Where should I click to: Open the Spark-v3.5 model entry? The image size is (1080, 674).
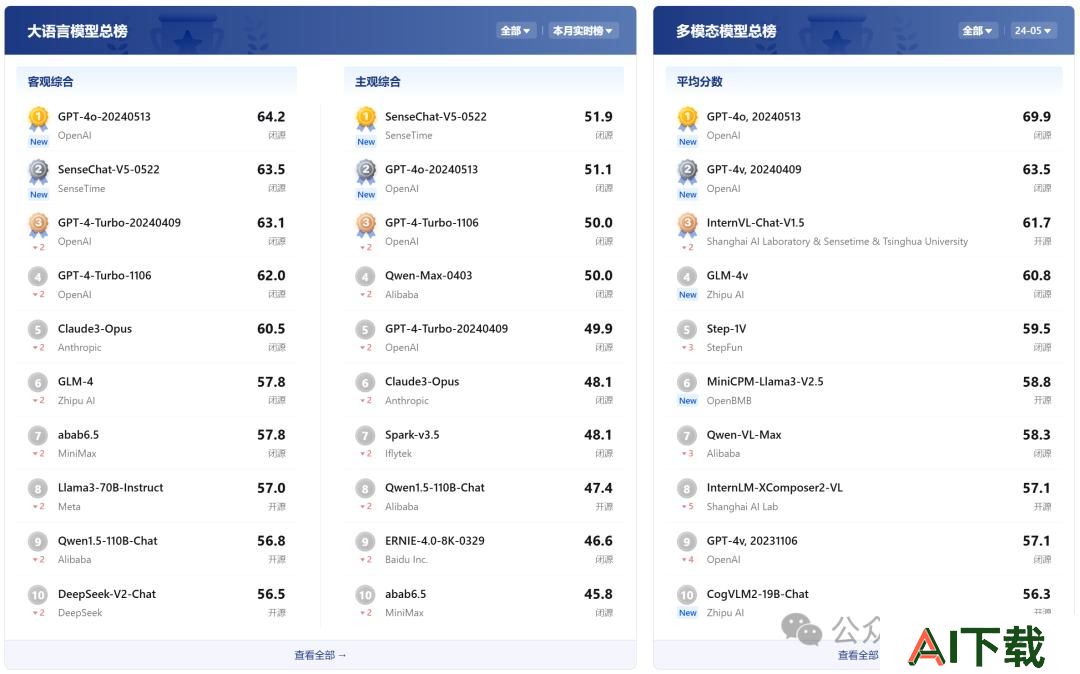pos(412,434)
